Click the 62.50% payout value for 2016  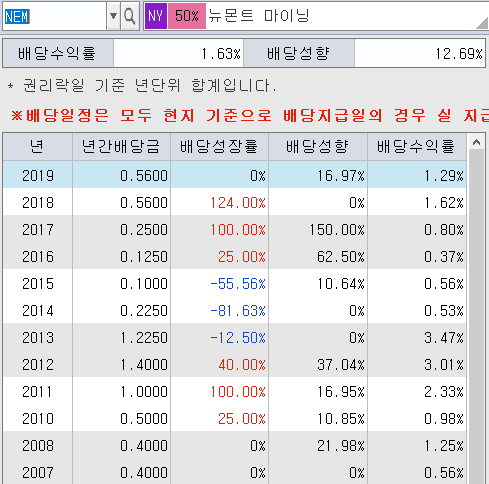341,257
